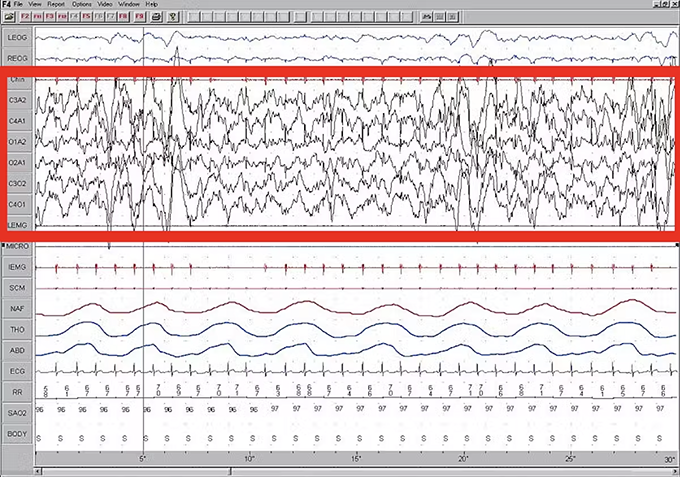Select the LEOG channel label
Viewport: 680px width, 477px height.
click(x=17, y=38)
